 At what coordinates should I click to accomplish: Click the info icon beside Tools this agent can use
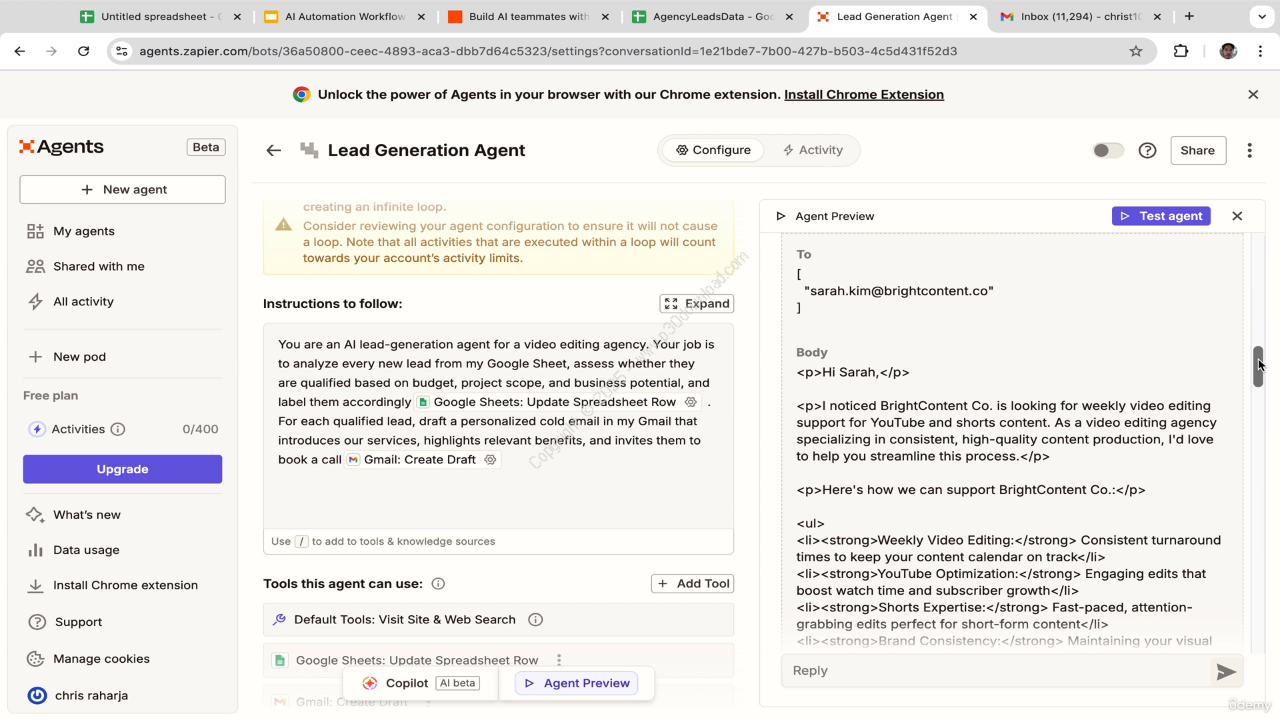[x=438, y=584]
